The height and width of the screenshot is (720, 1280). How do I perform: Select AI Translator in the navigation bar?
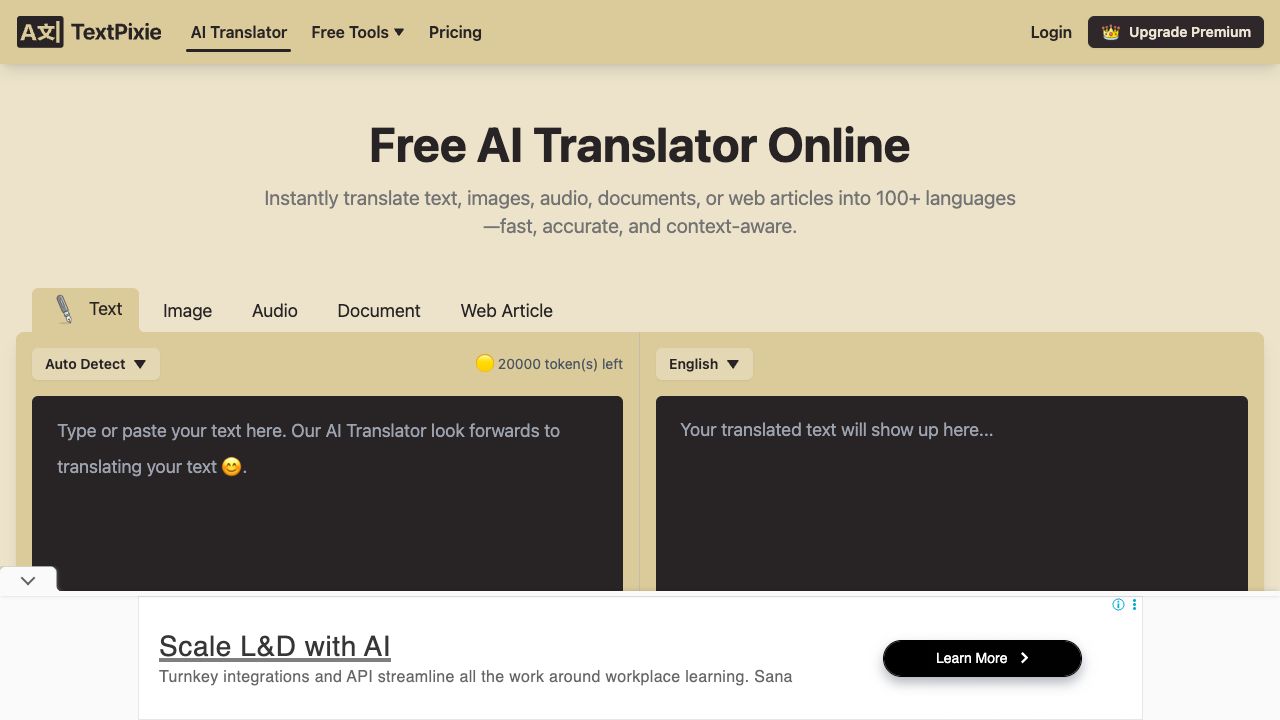(238, 32)
